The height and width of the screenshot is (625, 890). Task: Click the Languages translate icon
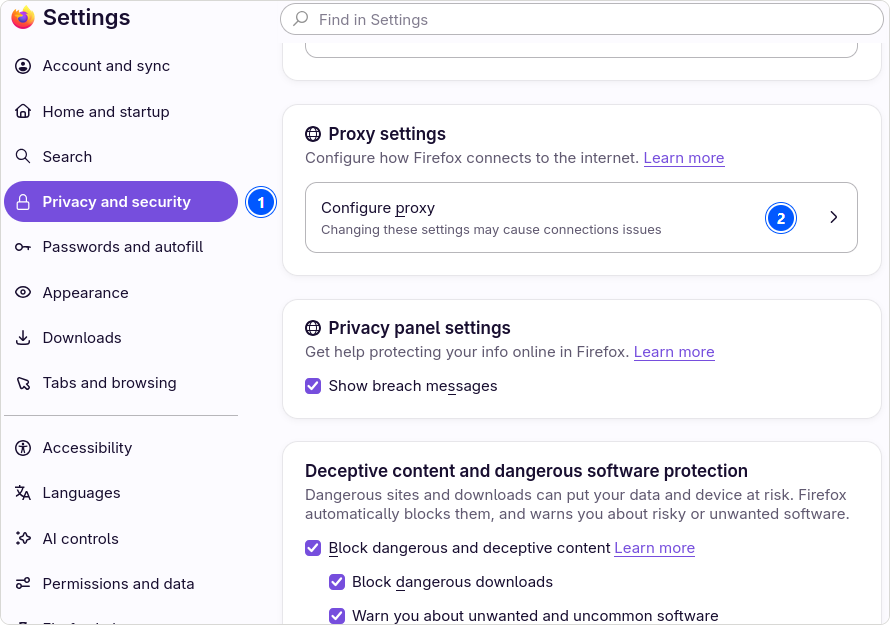coord(23,493)
